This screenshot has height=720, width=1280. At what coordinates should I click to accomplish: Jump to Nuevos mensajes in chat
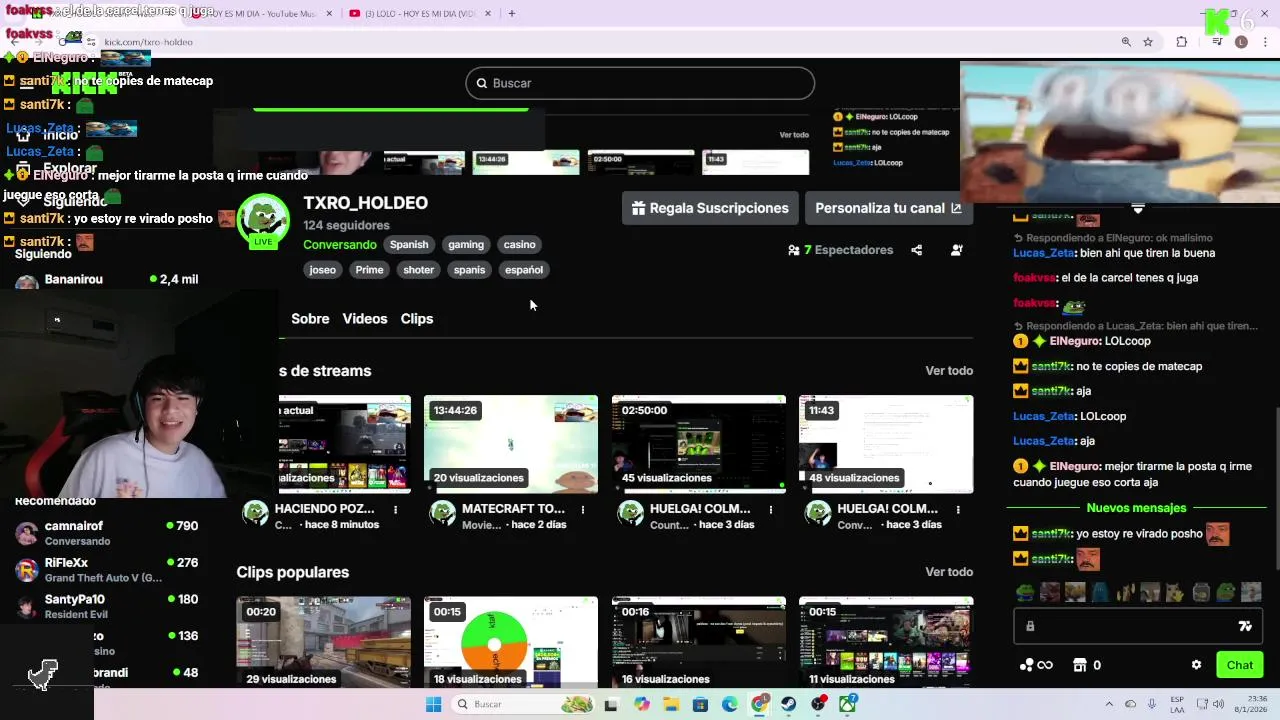click(x=1137, y=508)
